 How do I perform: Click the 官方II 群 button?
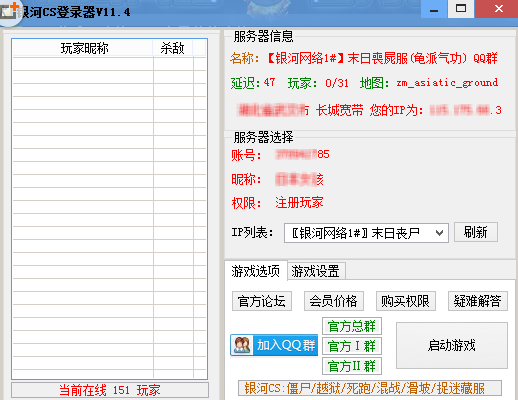click(x=352, y=366)
